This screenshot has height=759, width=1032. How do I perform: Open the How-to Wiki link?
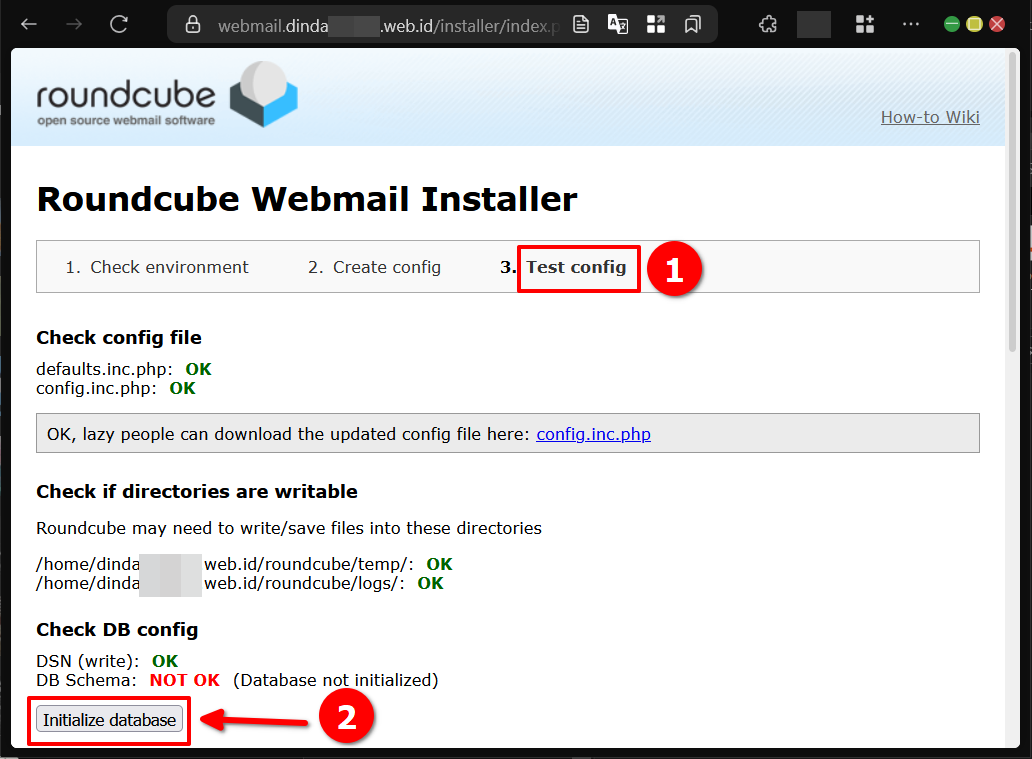[929, 117]
